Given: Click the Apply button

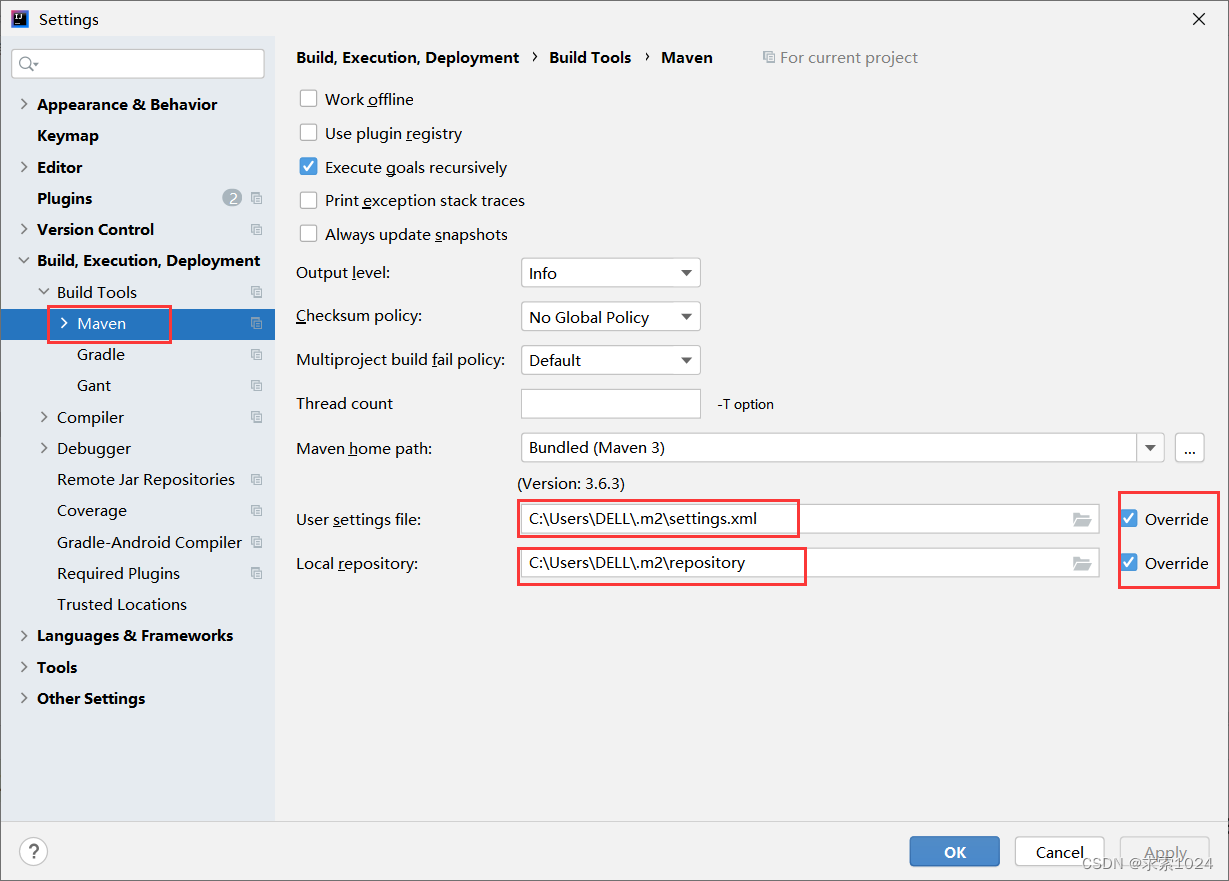Looking at the screenshot, I should point(1165,852).
